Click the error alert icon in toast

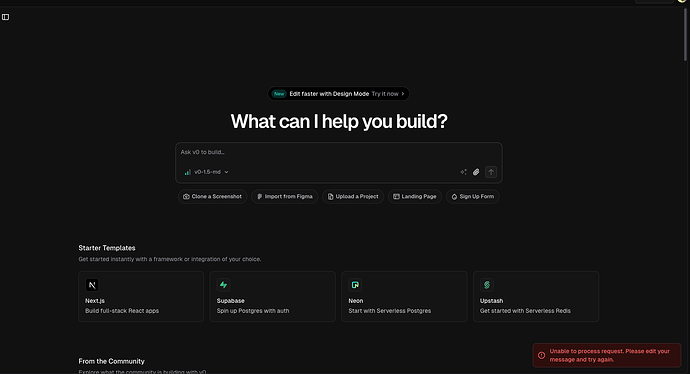click(x=541, y=356)
